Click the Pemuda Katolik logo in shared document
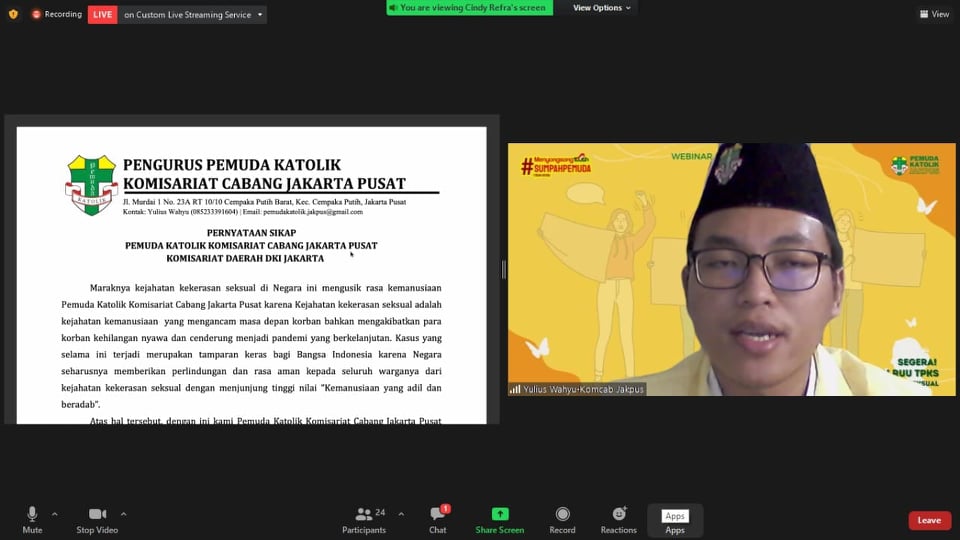Screen dimensions: 960x540 91,185
